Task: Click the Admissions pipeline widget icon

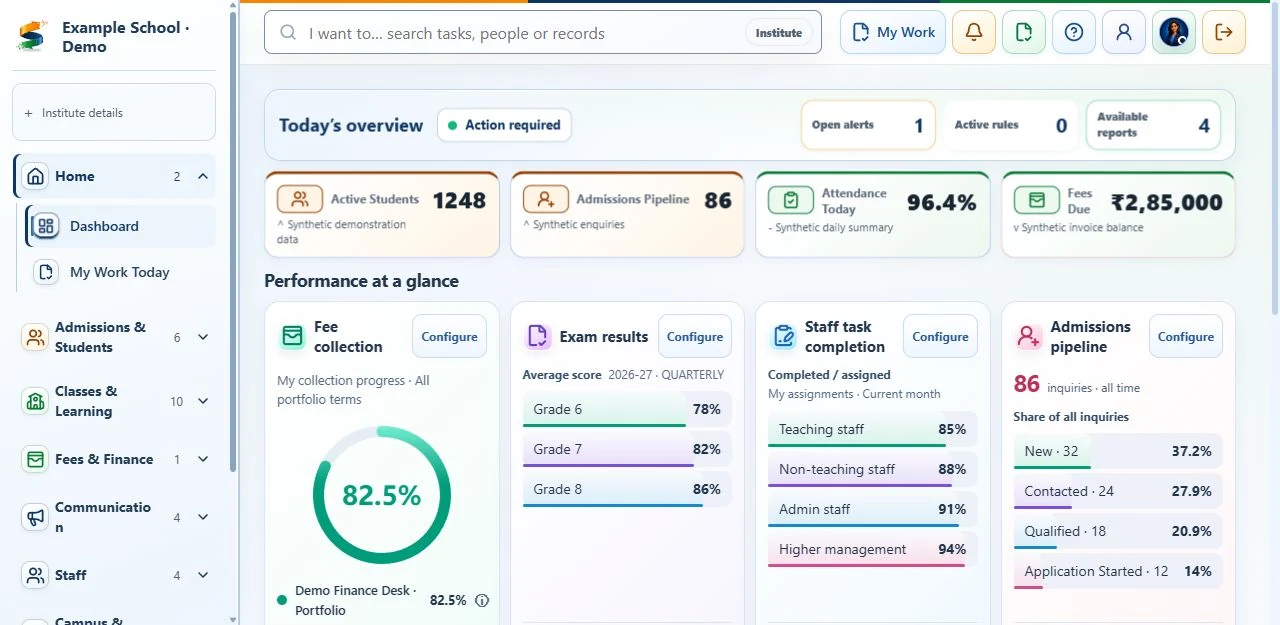Action: point(1029,336)
